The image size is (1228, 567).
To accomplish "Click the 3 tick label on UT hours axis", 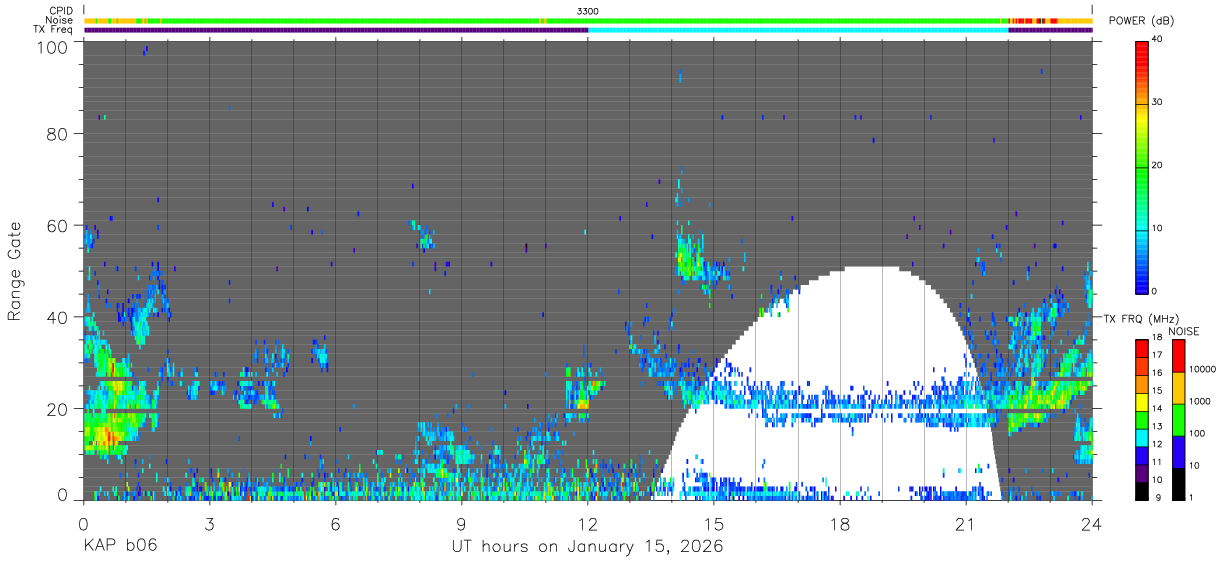I will click(x=209, y=524).
